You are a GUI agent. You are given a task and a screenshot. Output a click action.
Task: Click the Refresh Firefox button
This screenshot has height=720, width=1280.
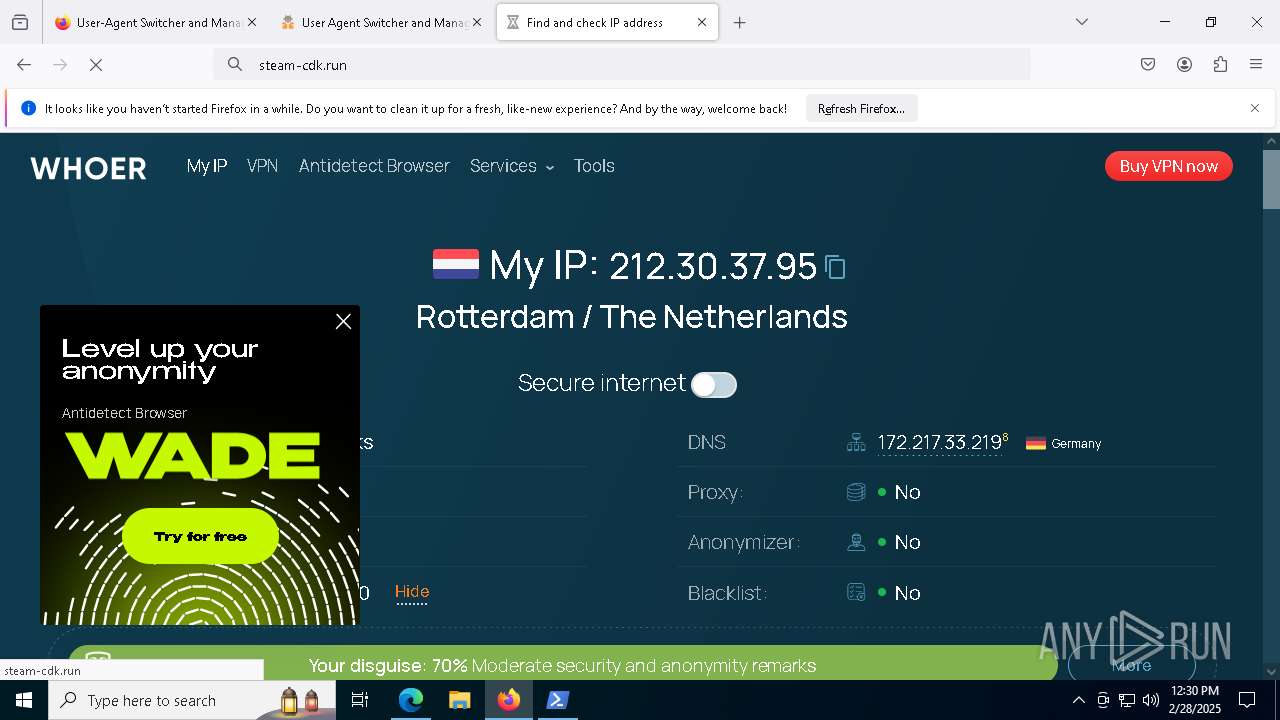click(x=861, y=109)
